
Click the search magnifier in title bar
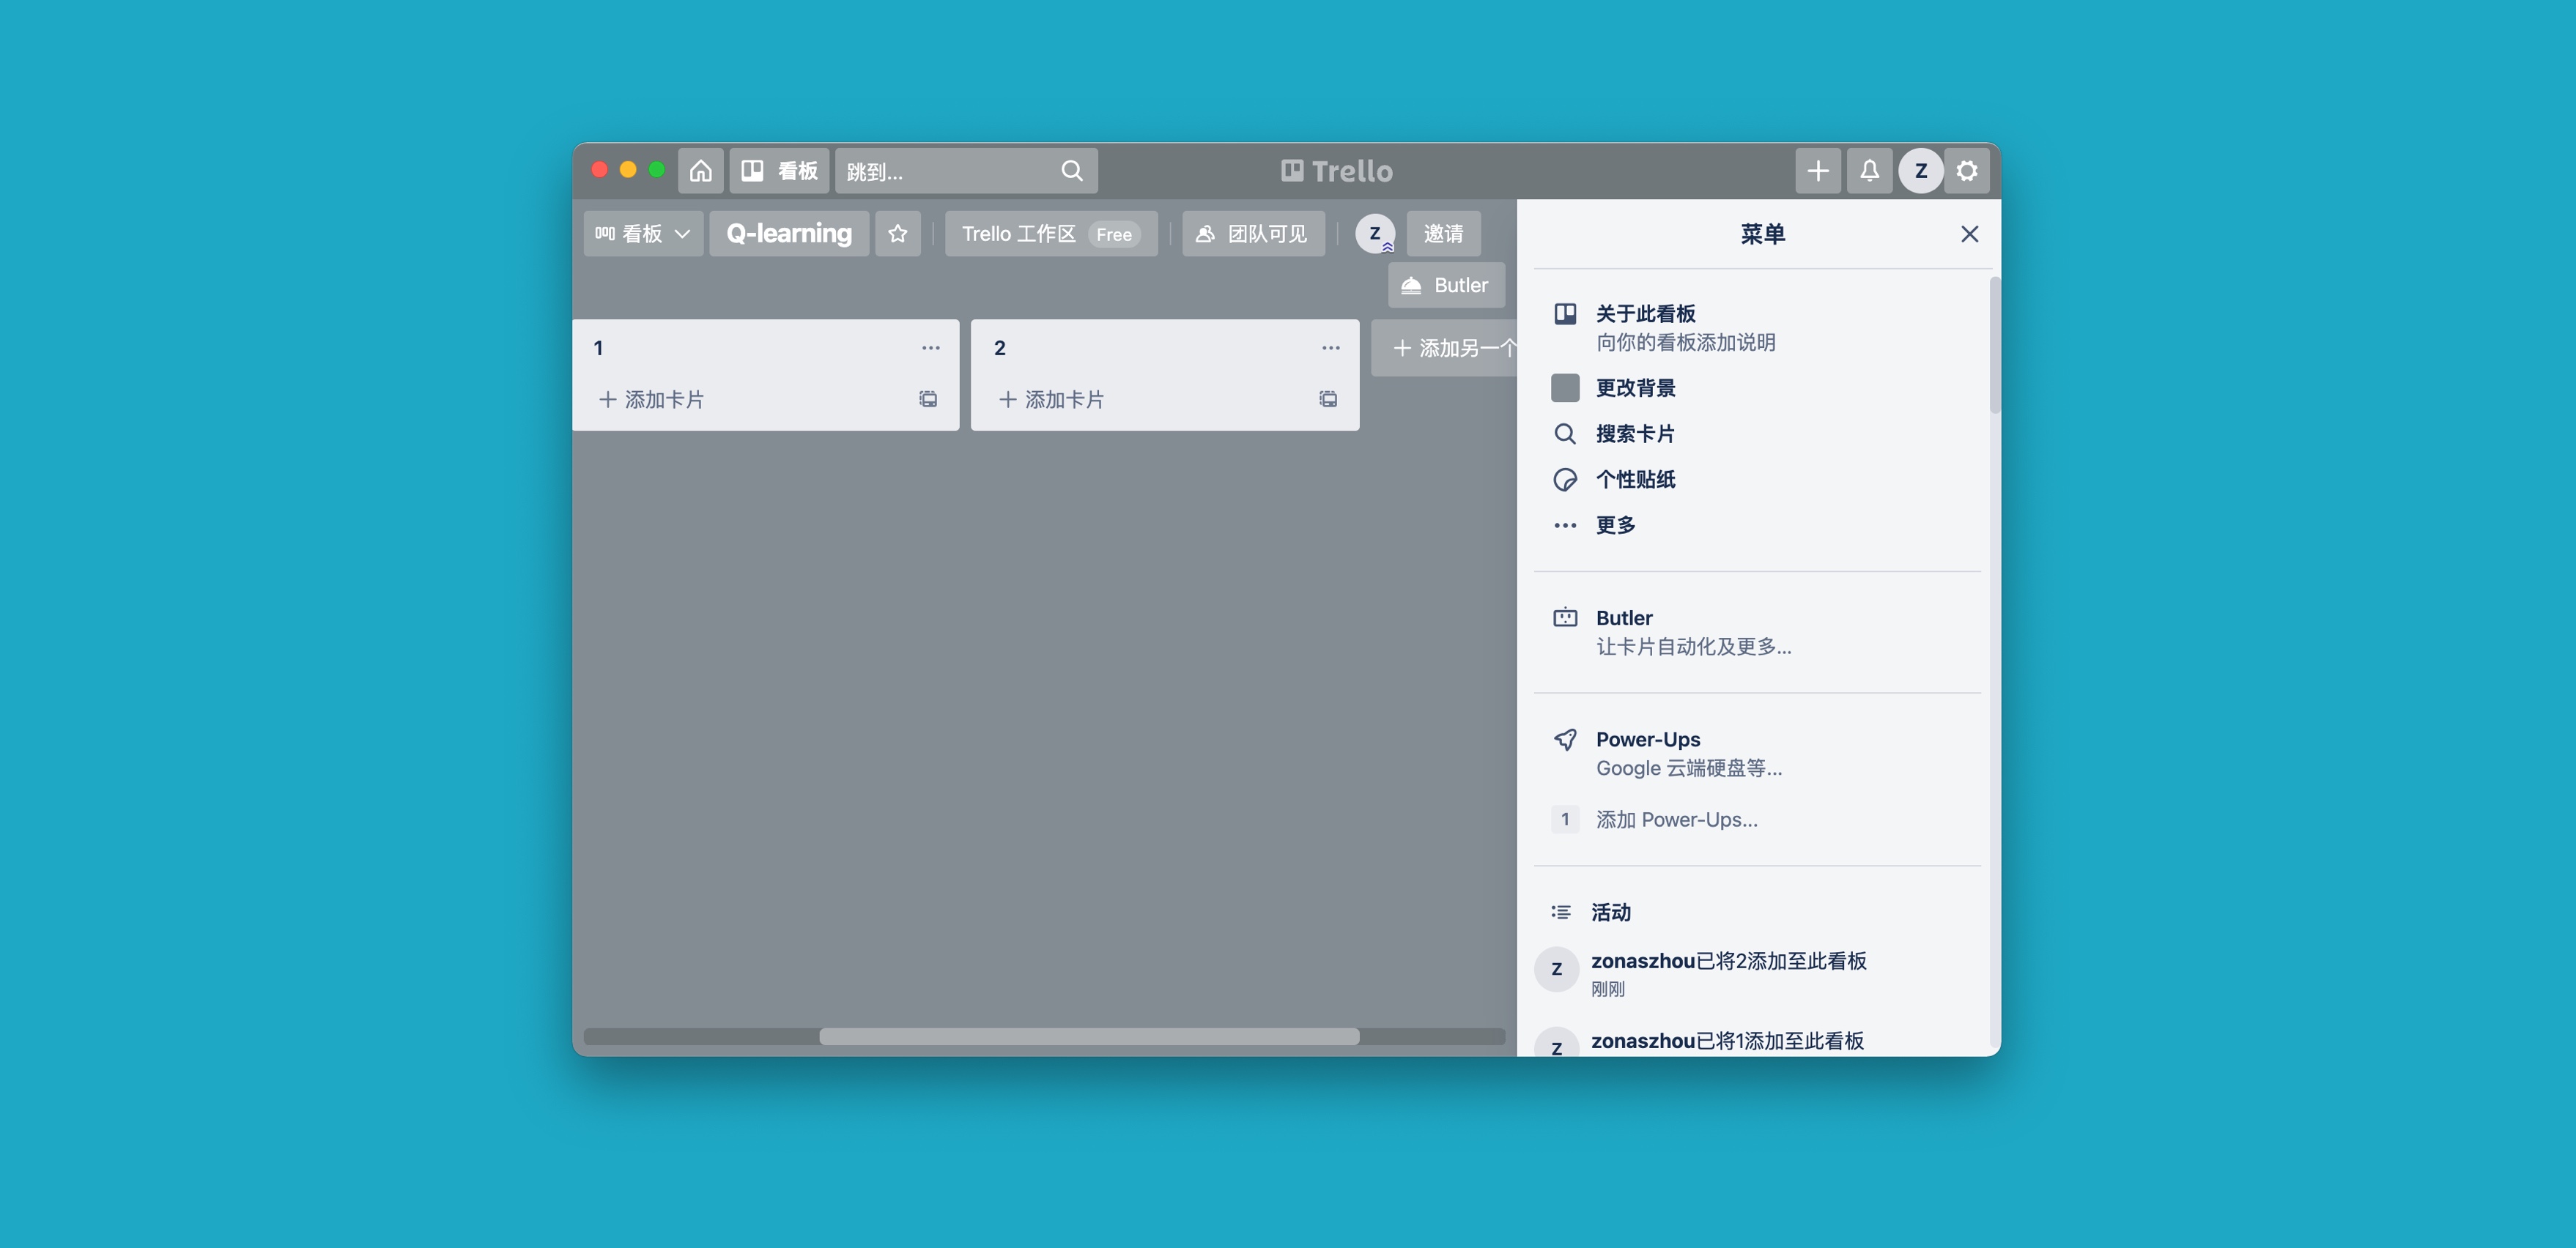1071,171
